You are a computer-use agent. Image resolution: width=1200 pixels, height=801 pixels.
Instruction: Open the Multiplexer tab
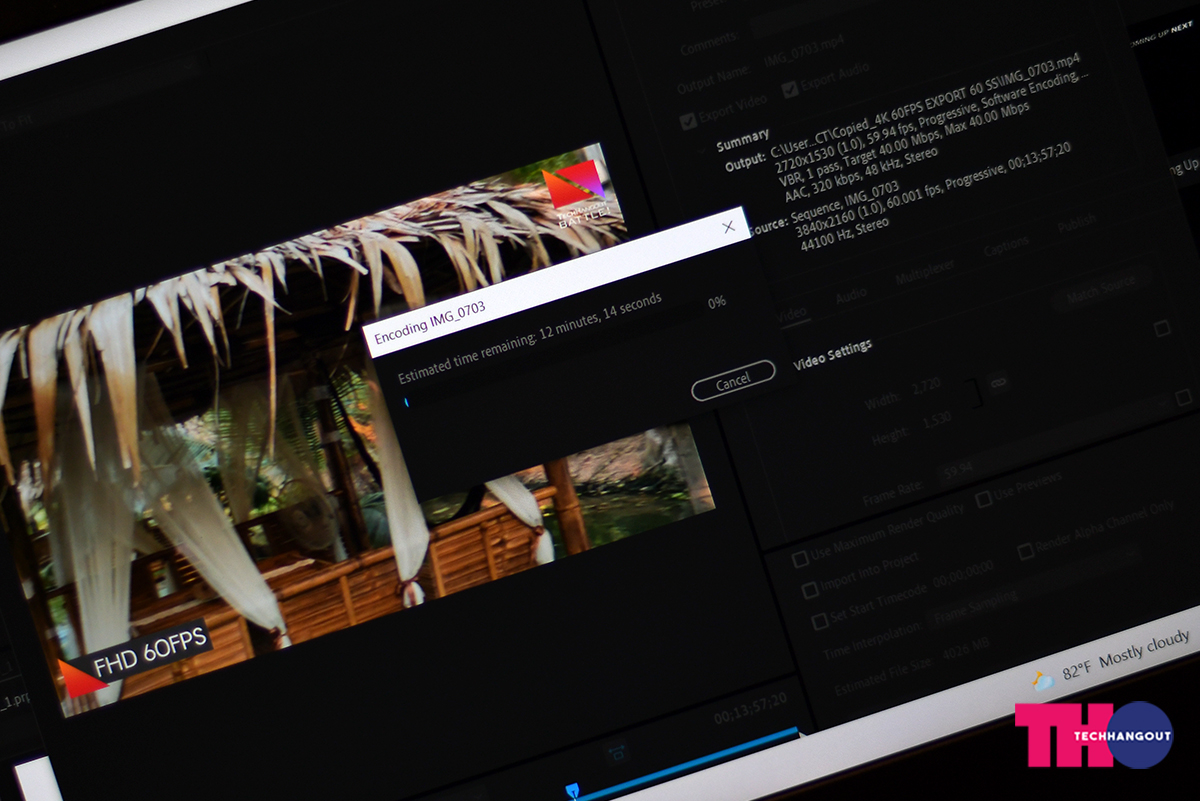[927, 270]
